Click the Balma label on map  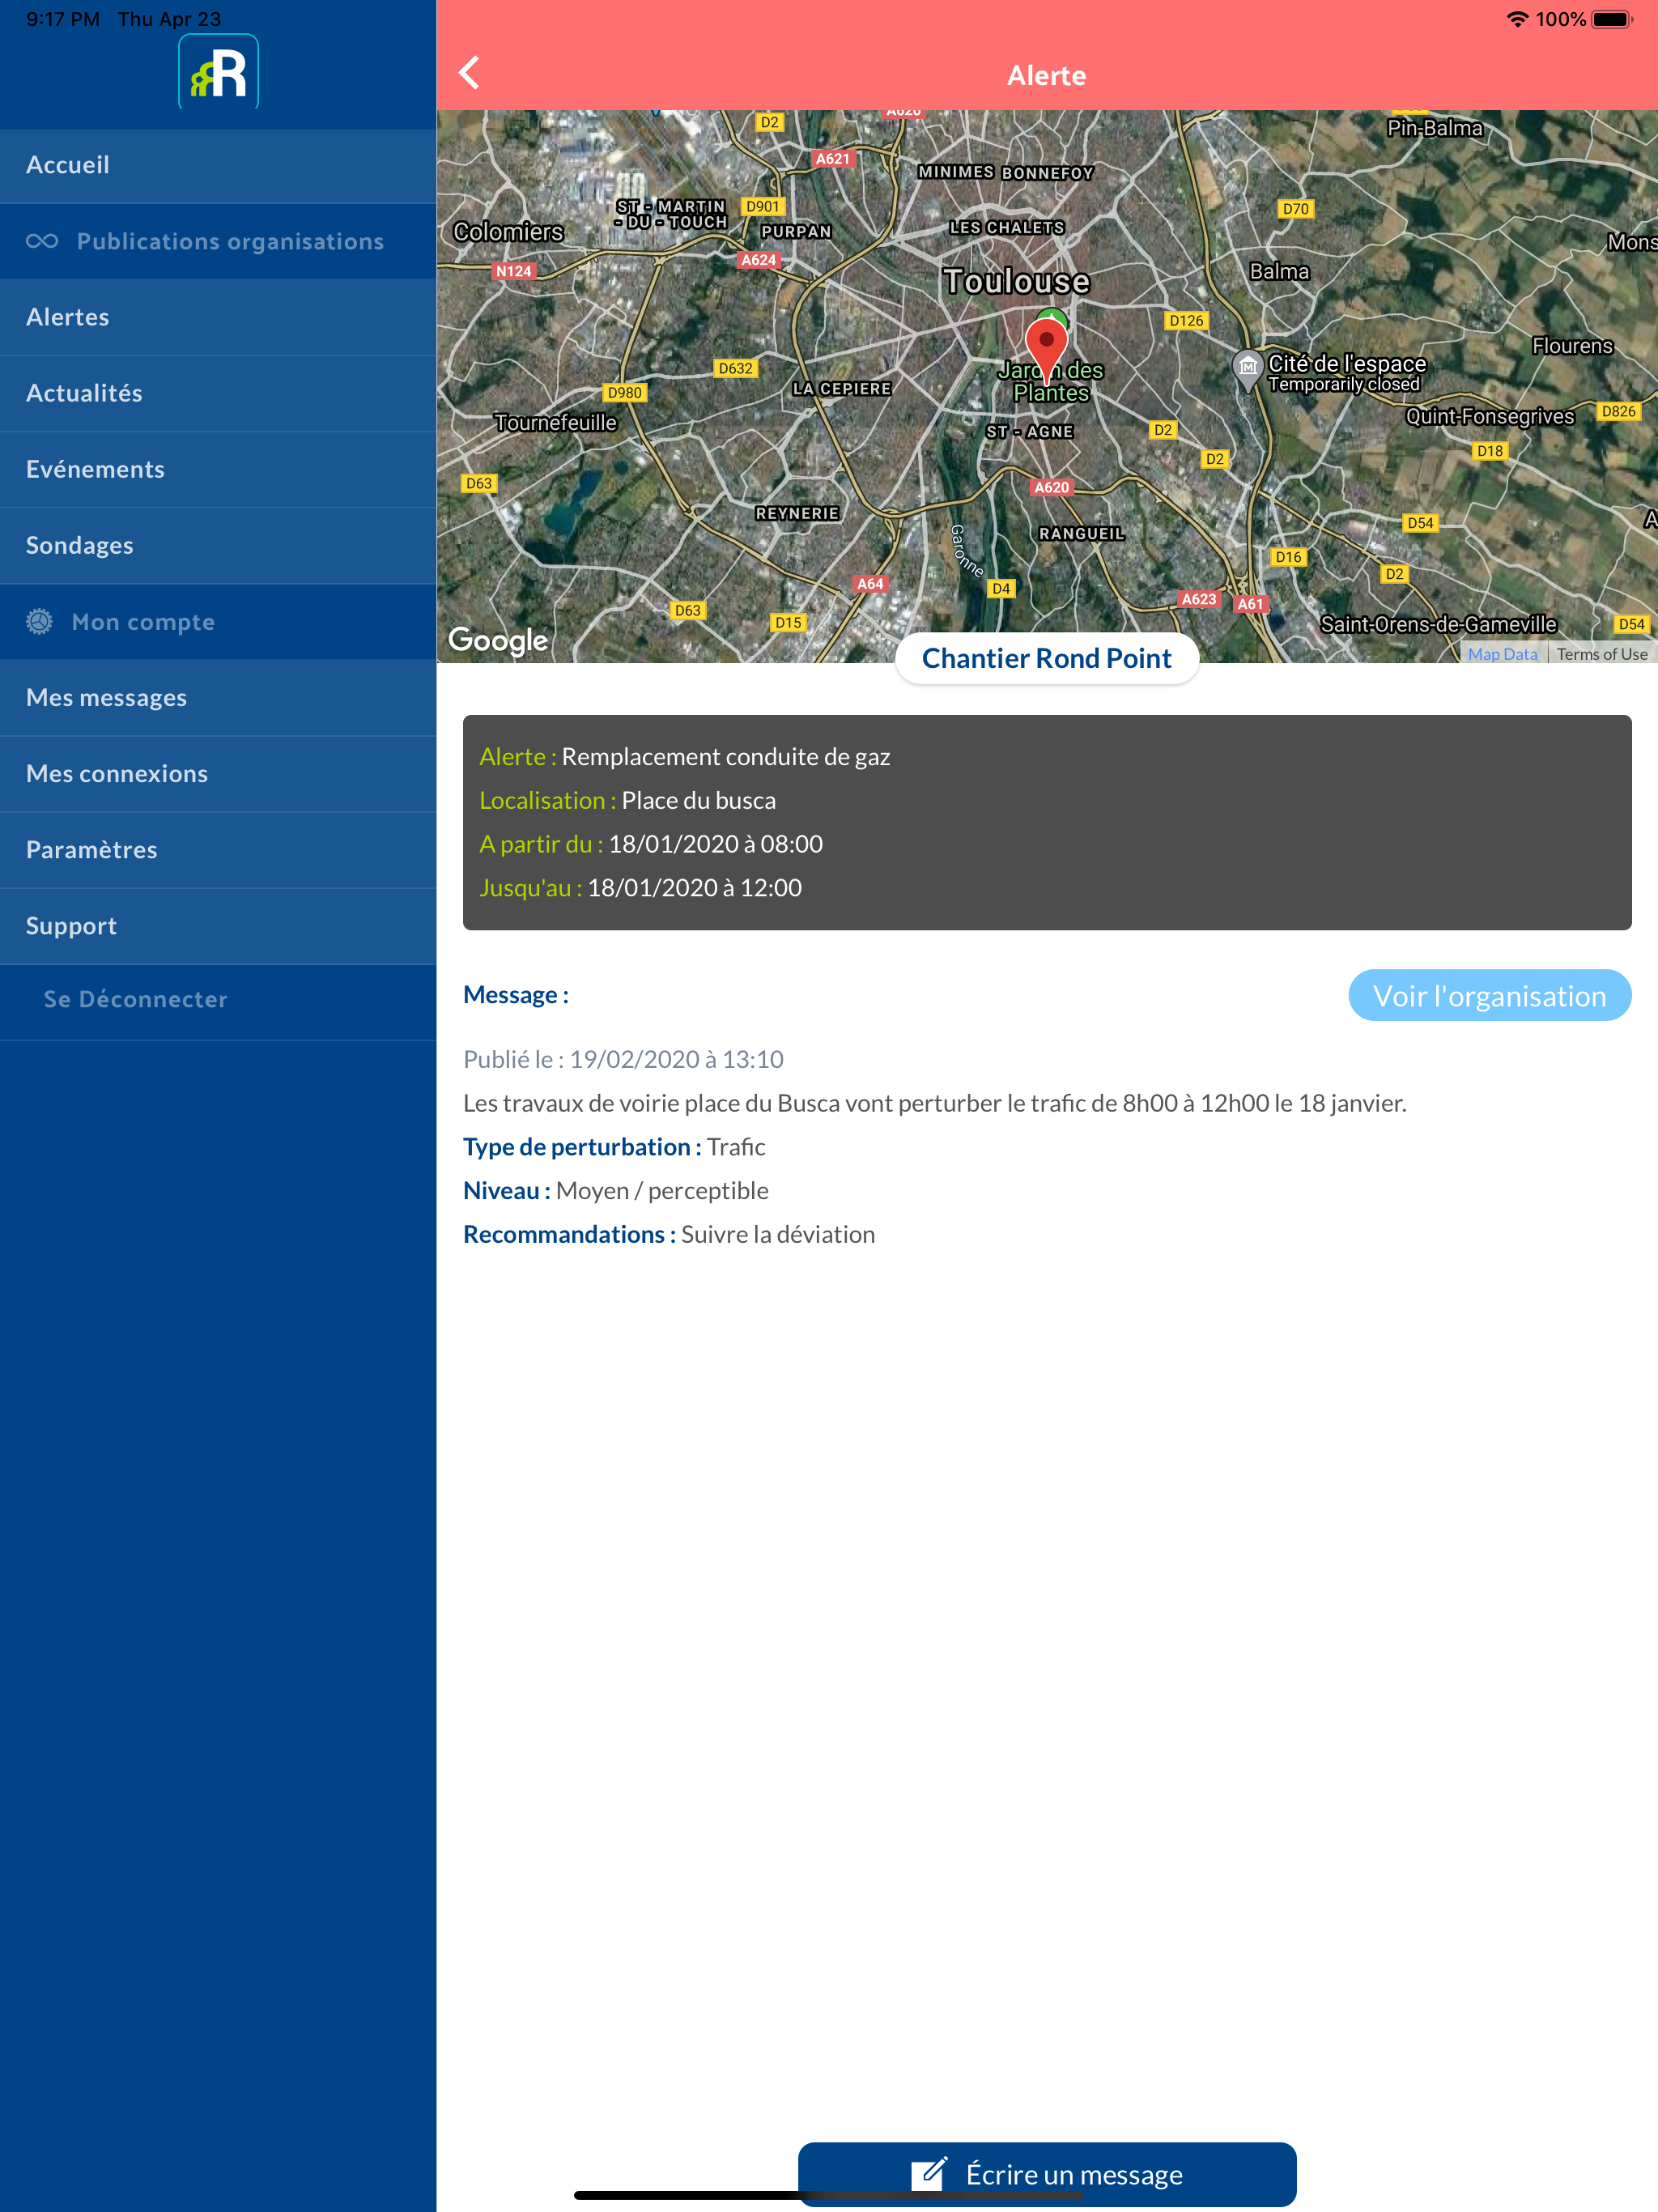point(1279,271)
